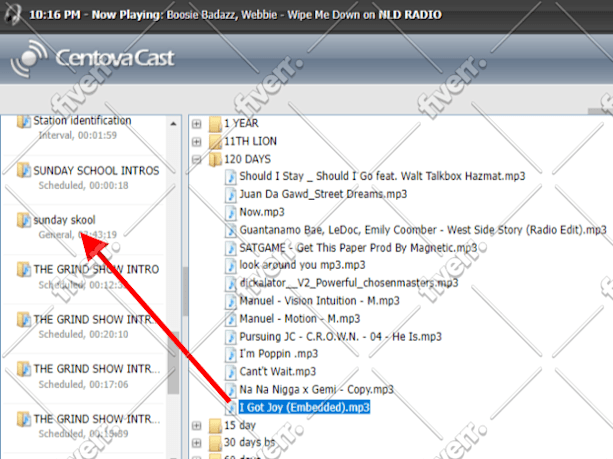Select look around you mp3.mp3
The width and height of the screenshot is (613, 459).
point(302,265)
